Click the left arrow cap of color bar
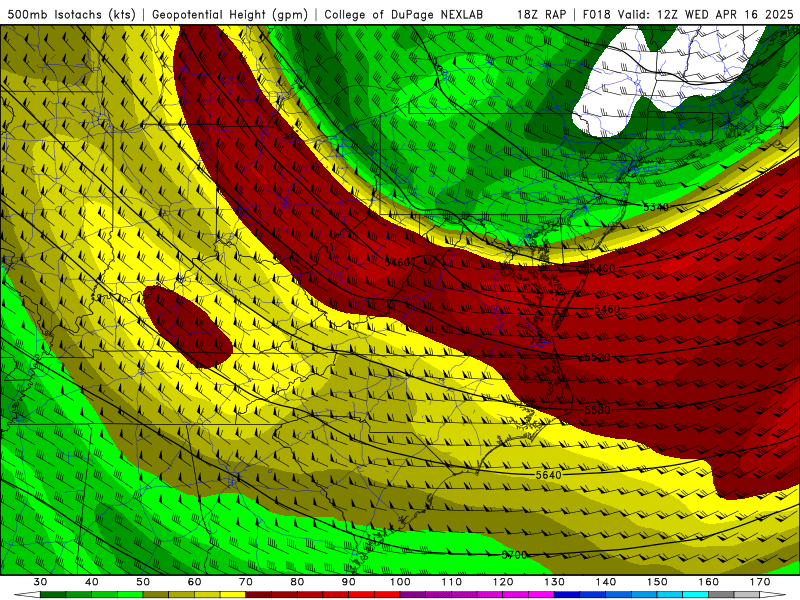 tap(27, 595)
